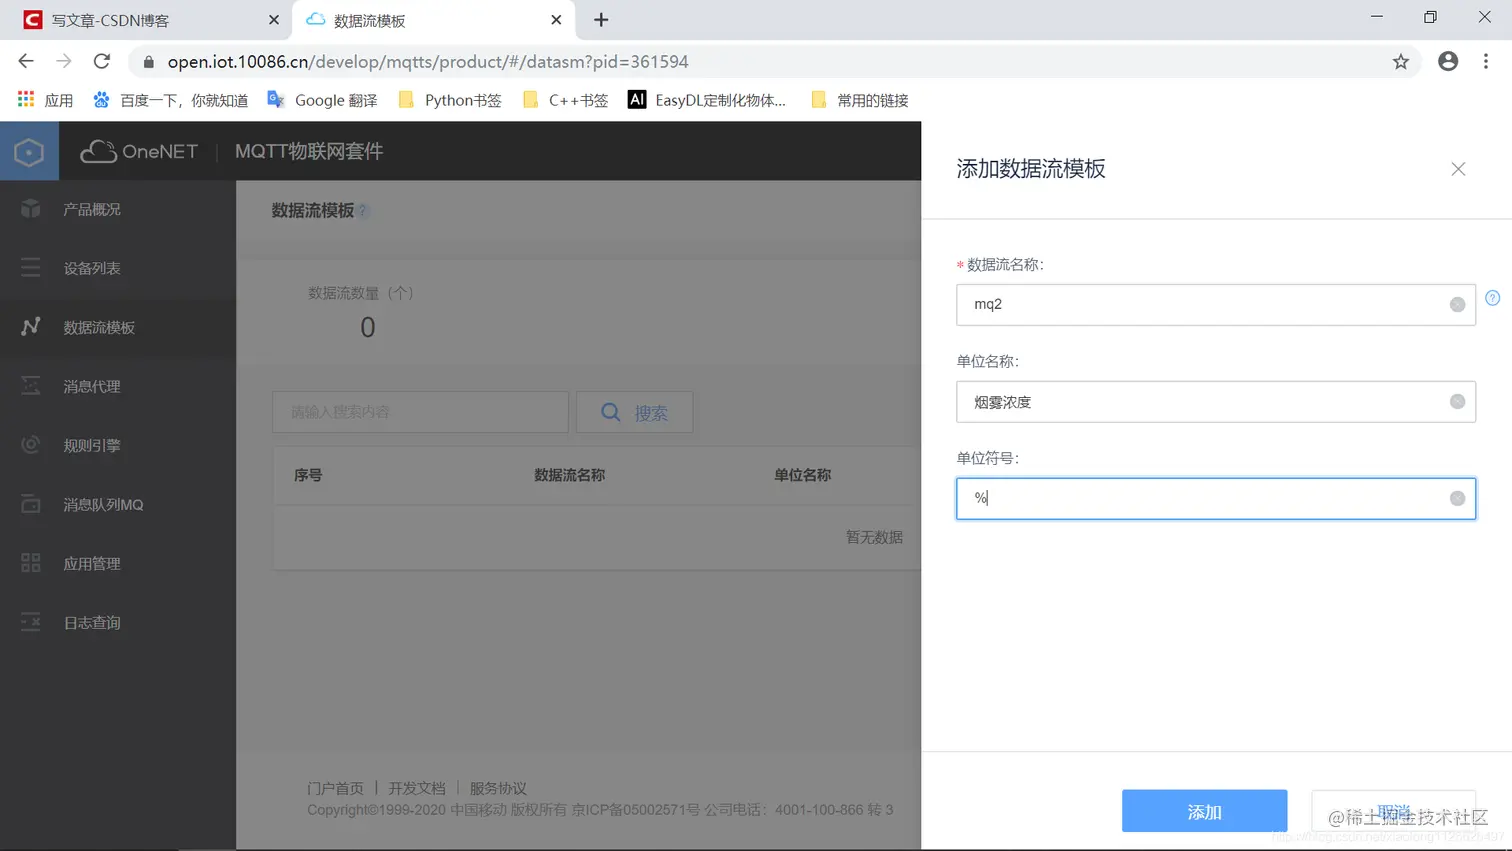
Task: Close the 数据流模板 browser tab
Action: click(556, 20)
